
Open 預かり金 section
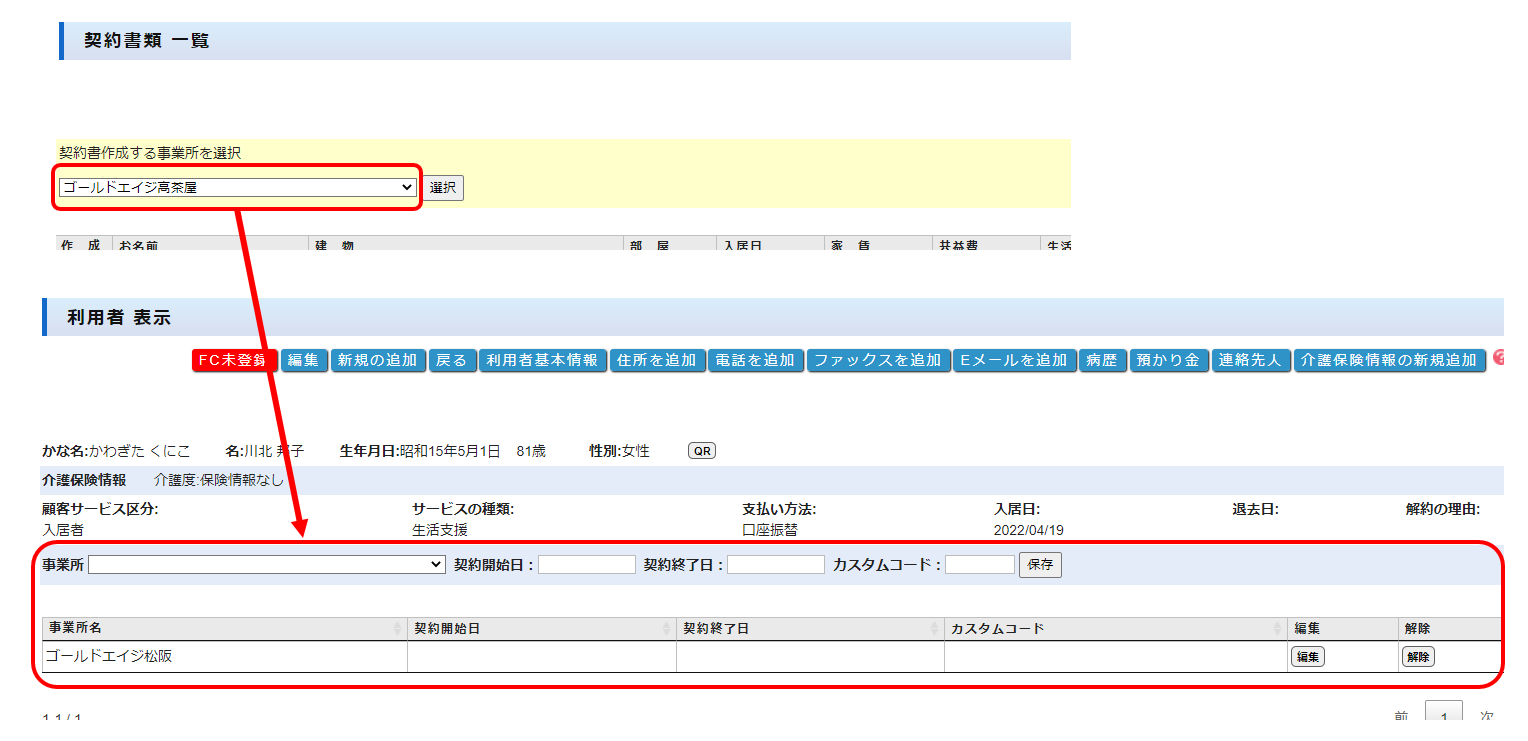coord(1169,360)
